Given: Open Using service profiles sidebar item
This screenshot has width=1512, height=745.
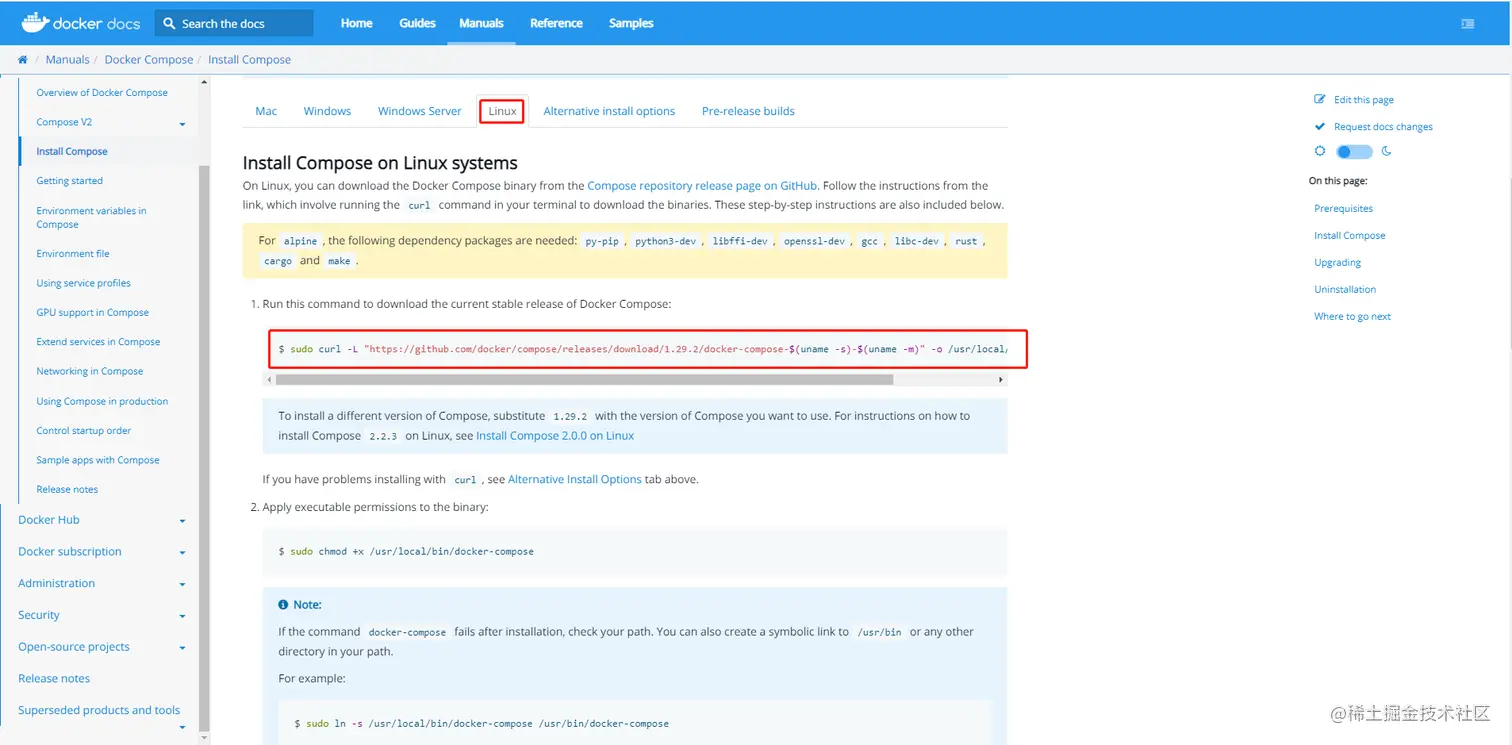Looking at the screenshot, I should click(83, 284).
